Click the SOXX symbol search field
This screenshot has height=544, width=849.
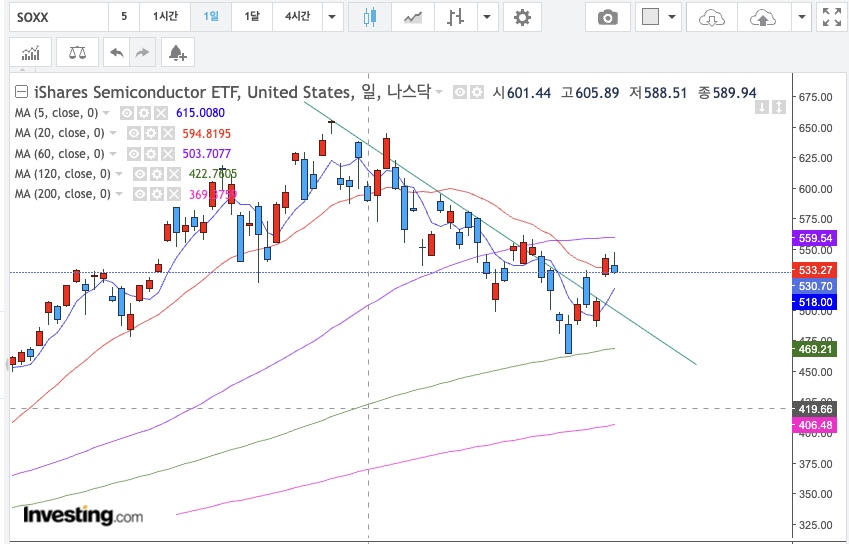(x=58, y=17)
